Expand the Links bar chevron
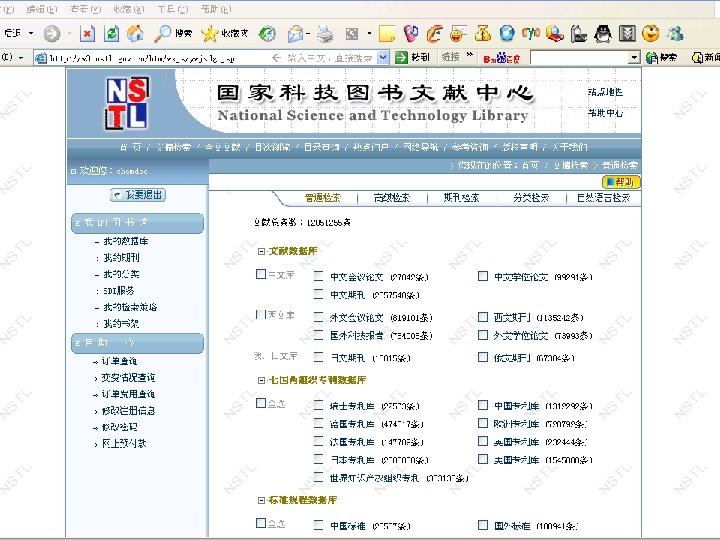 pyautogui.click(x=469, y=55)
